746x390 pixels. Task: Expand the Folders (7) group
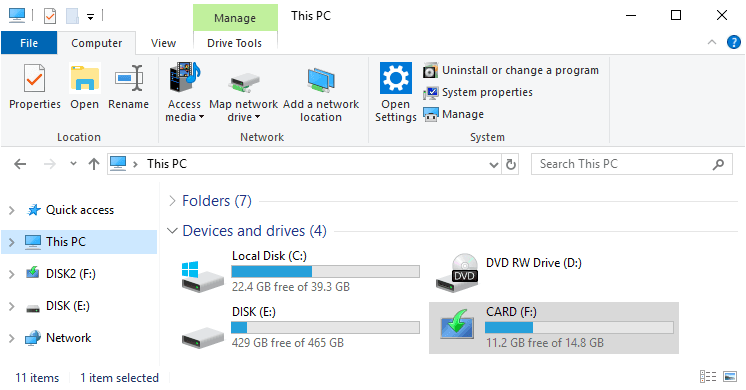click(172, 201)
